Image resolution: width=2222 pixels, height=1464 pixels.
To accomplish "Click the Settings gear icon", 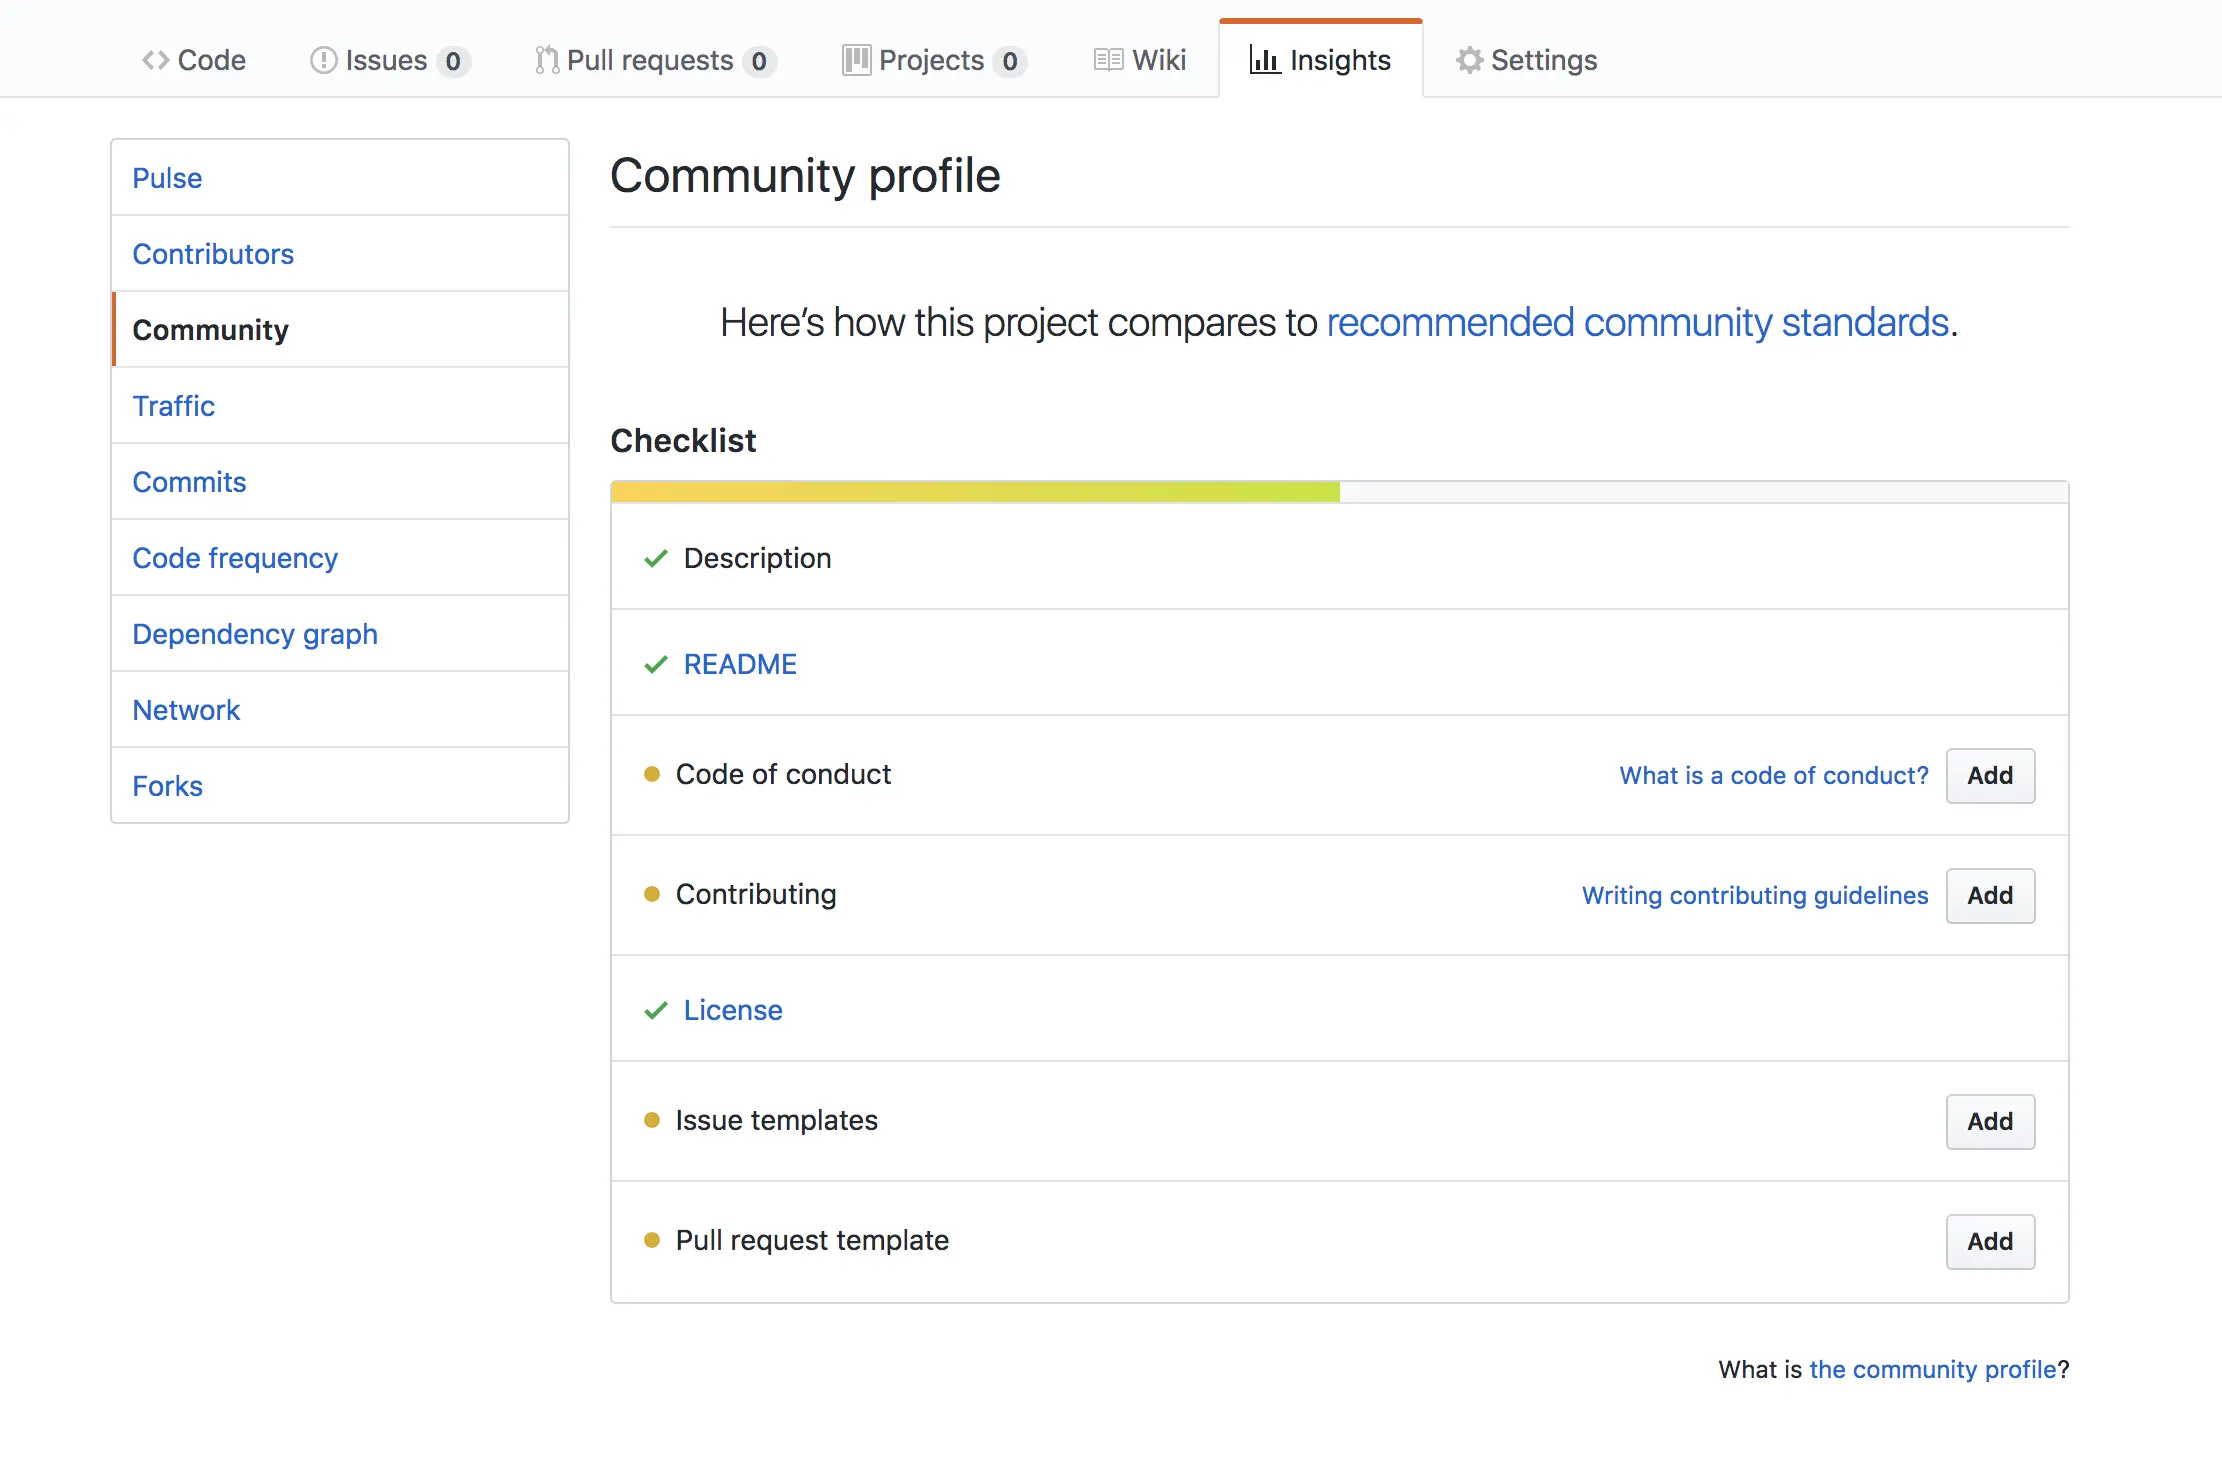I will (1469, 60).
